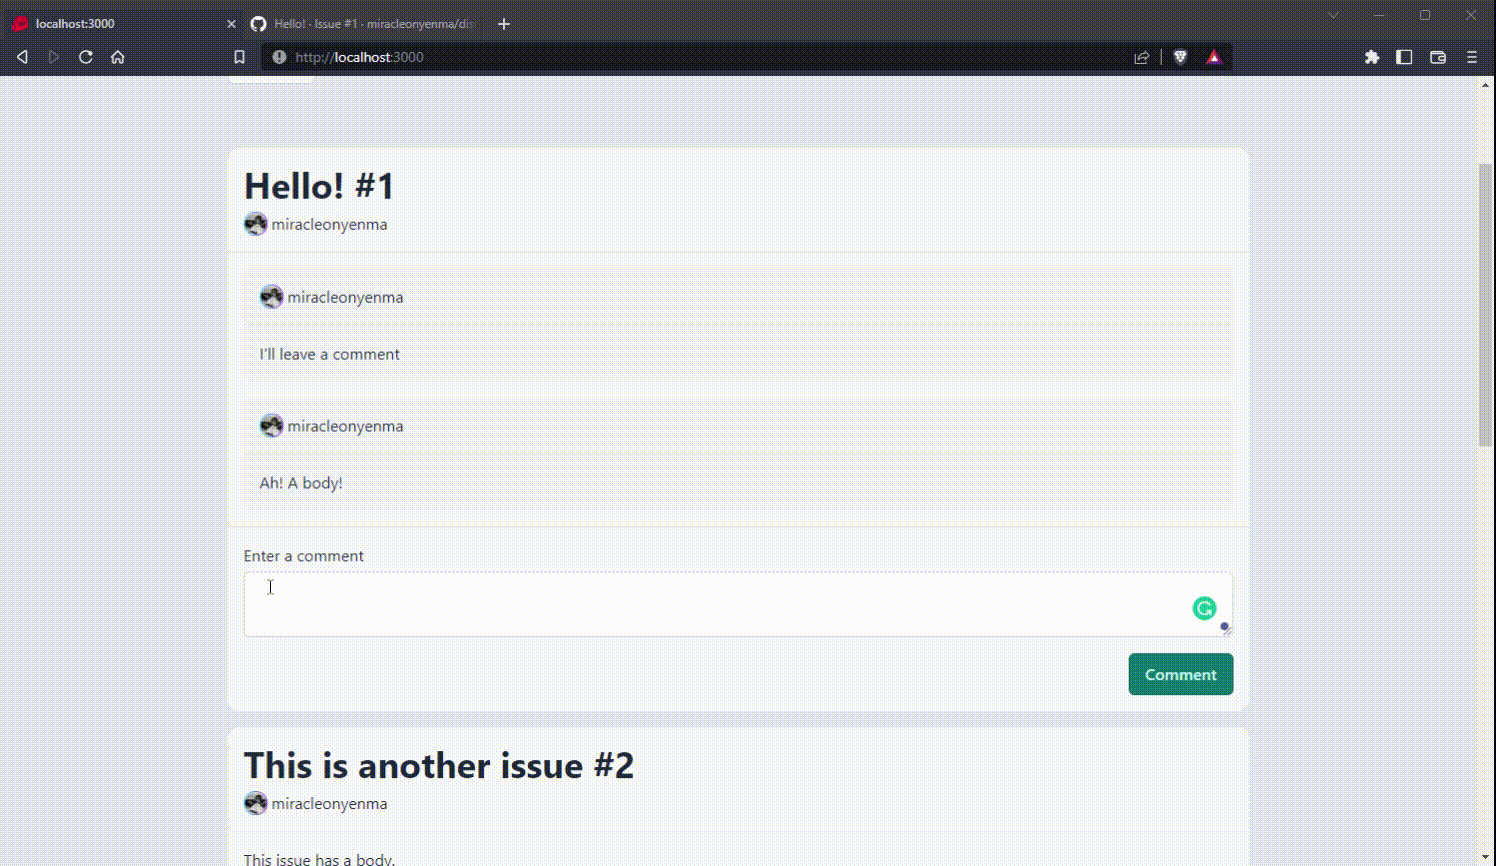The width and height of the screenshot is (1496, 866).
Task: Close the localhost:3000 tab
Action: coord(231,23)
